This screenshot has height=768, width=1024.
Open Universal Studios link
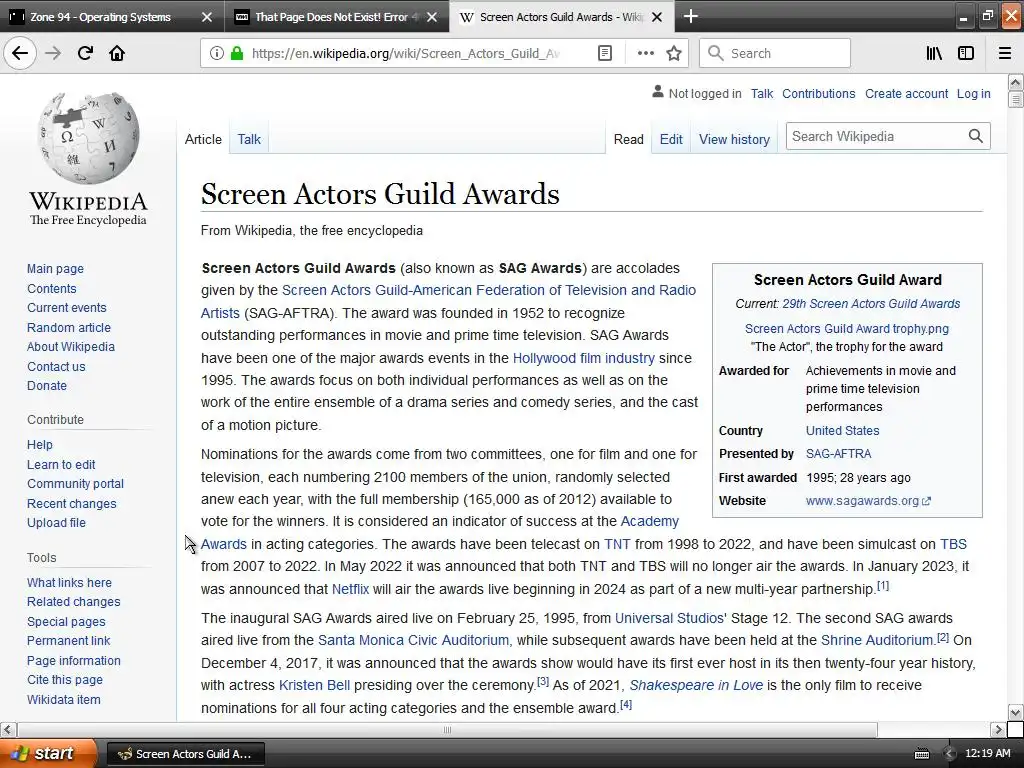click(669, 618)
